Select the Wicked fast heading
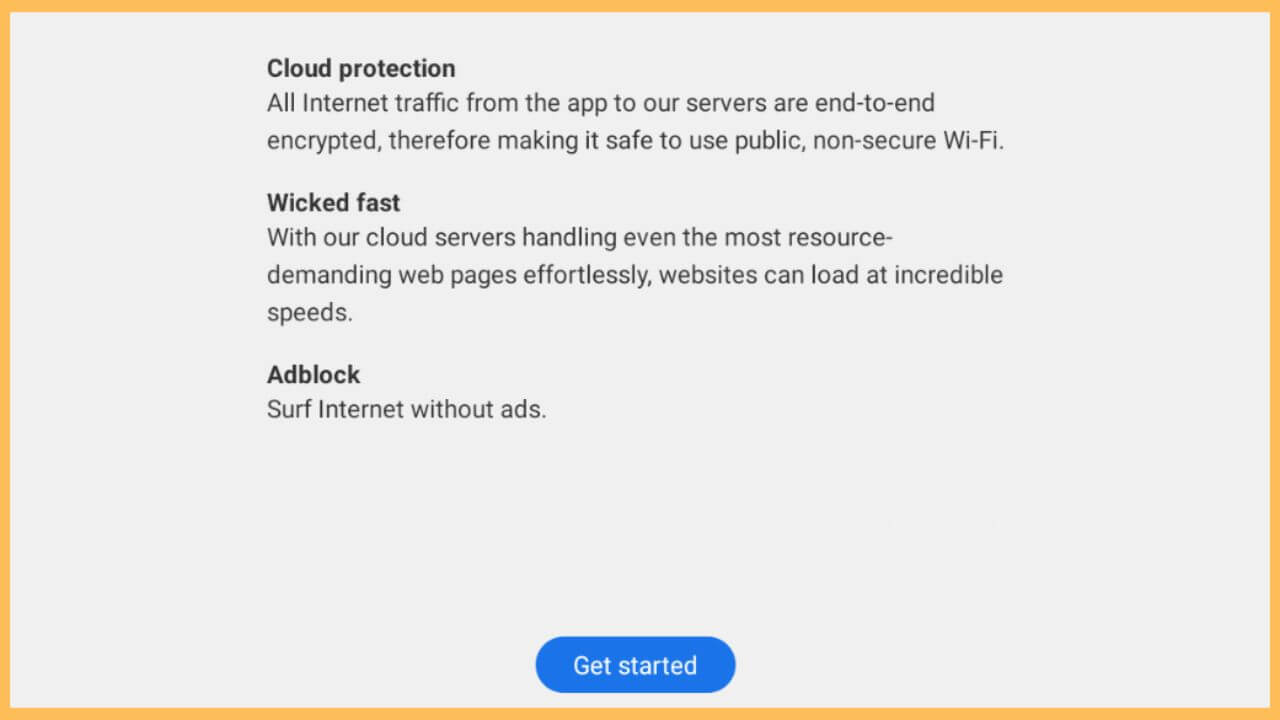The width and height of the screenshot is (1280, 720). click(333, 202)
